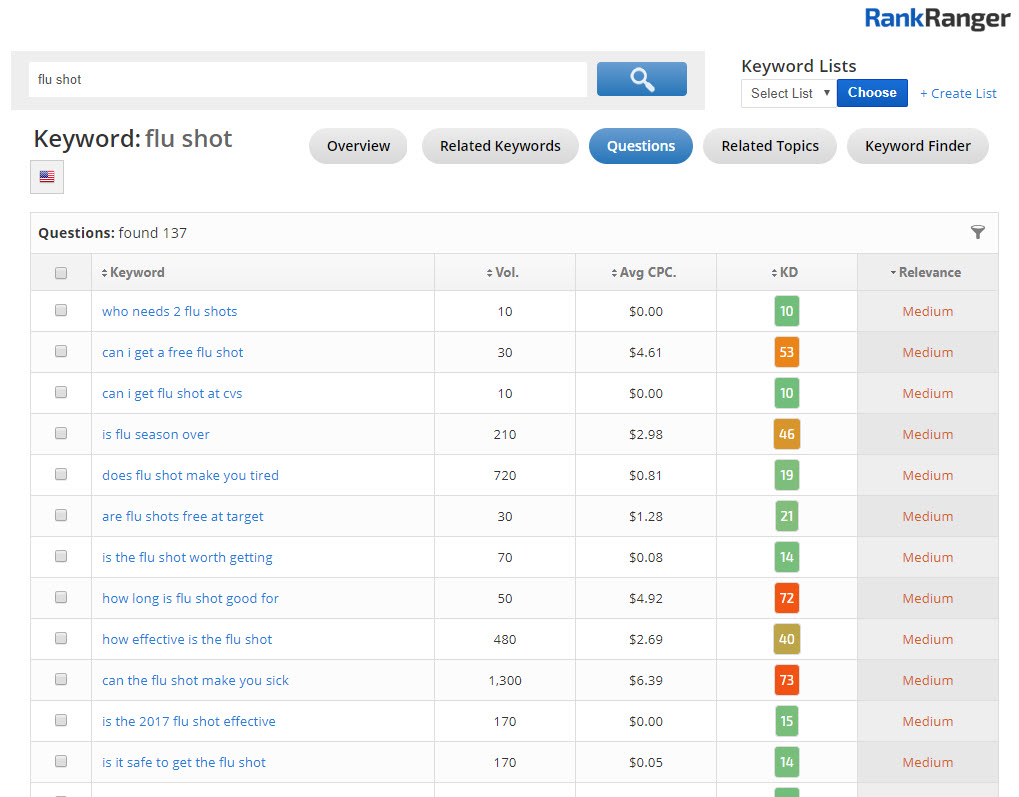
Task: Sort table by Vol. column
Action: [x=507, y=272]
